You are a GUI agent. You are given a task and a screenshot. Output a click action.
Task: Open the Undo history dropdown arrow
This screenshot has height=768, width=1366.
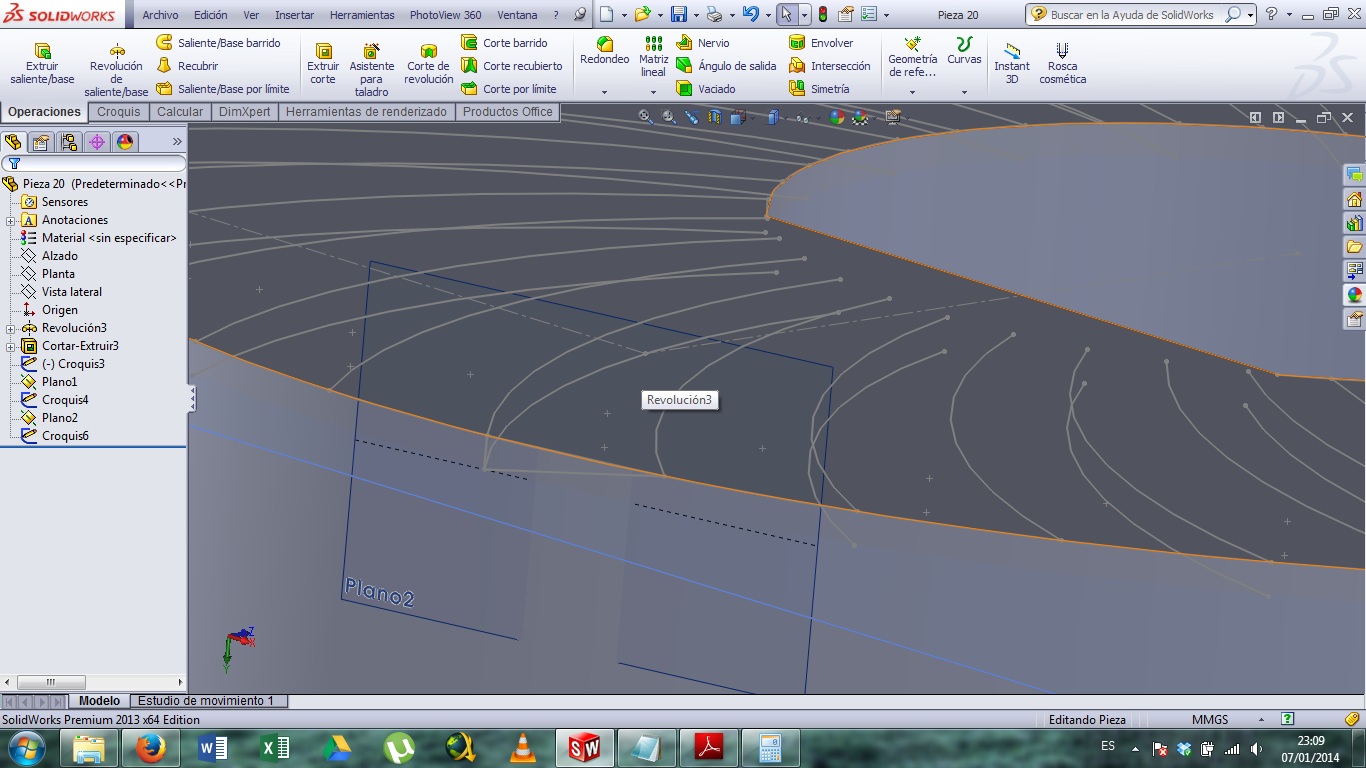[768, 15]
